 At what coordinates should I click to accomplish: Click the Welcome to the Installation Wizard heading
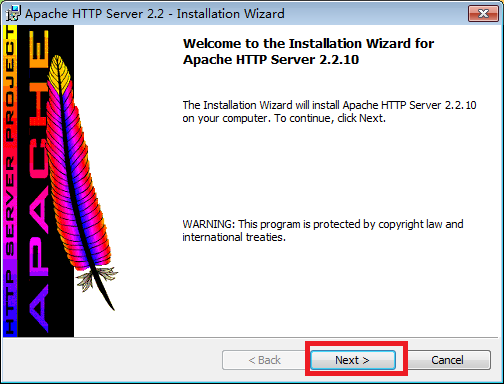(308, 52)
